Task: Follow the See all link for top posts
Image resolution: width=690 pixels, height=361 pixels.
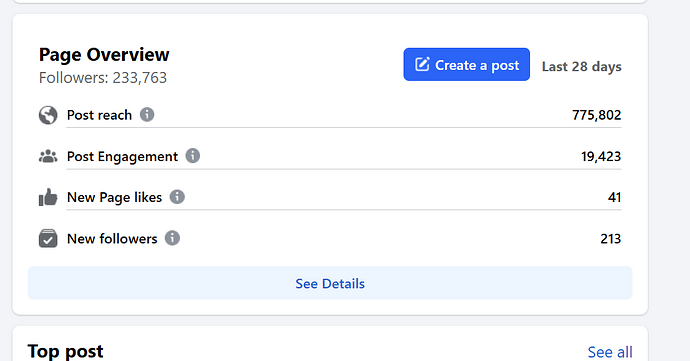Action: click(x=610, y=352)
